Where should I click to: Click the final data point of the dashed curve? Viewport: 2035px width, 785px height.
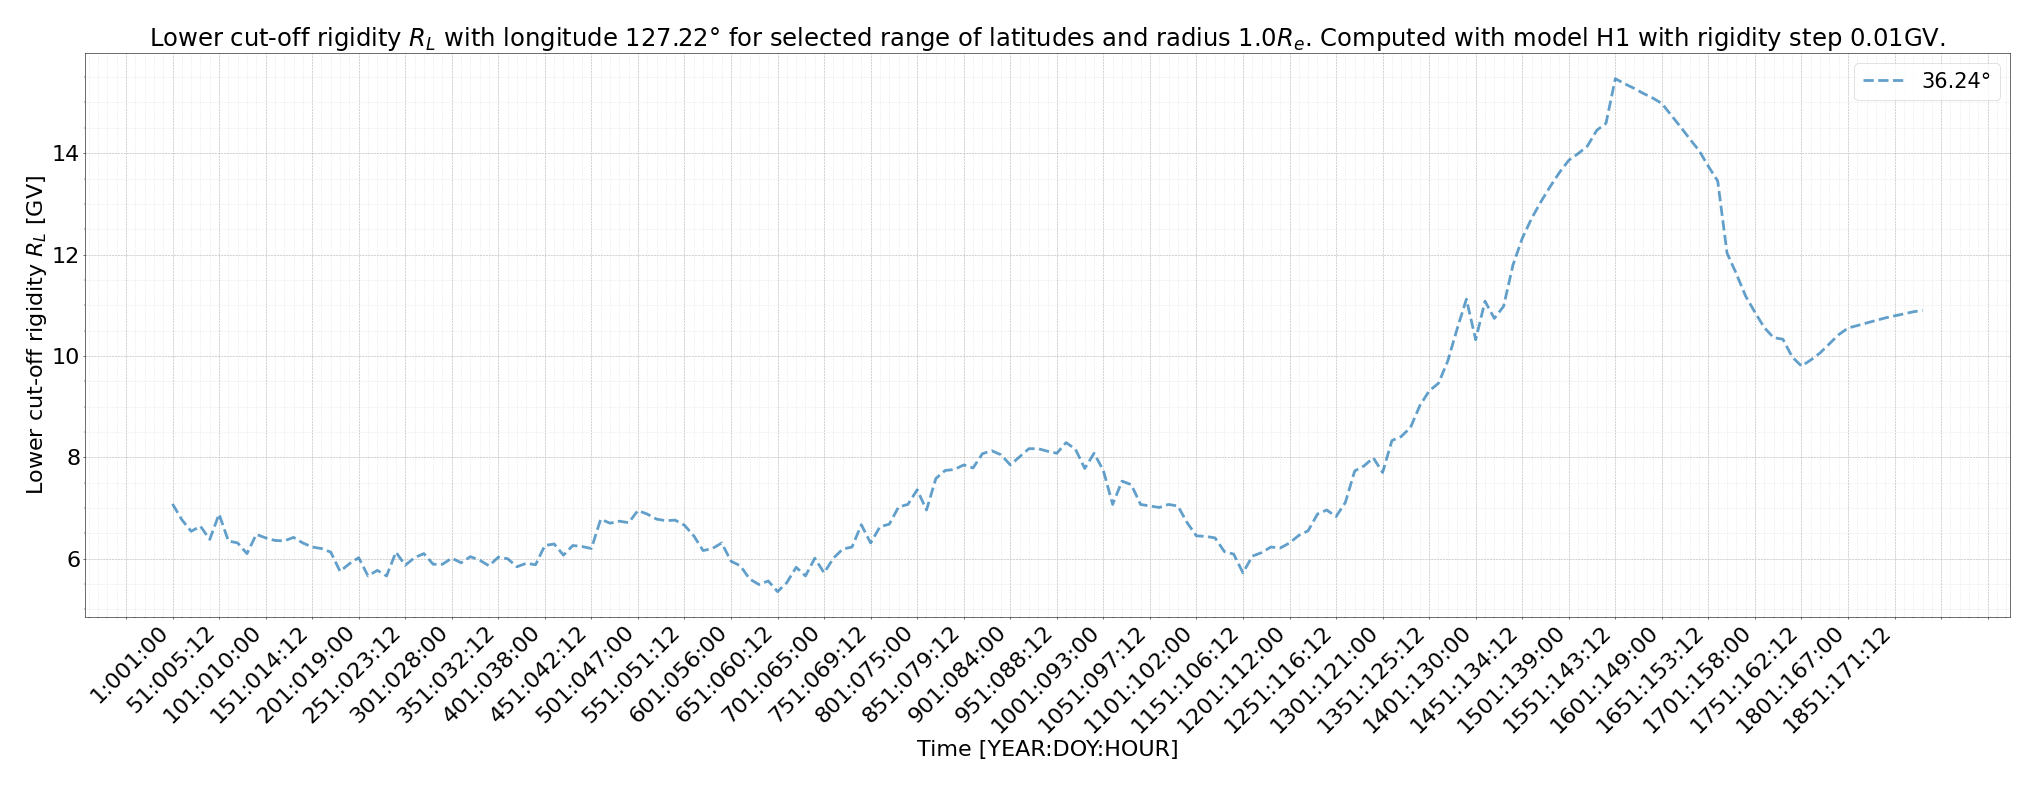[1921, 310]
